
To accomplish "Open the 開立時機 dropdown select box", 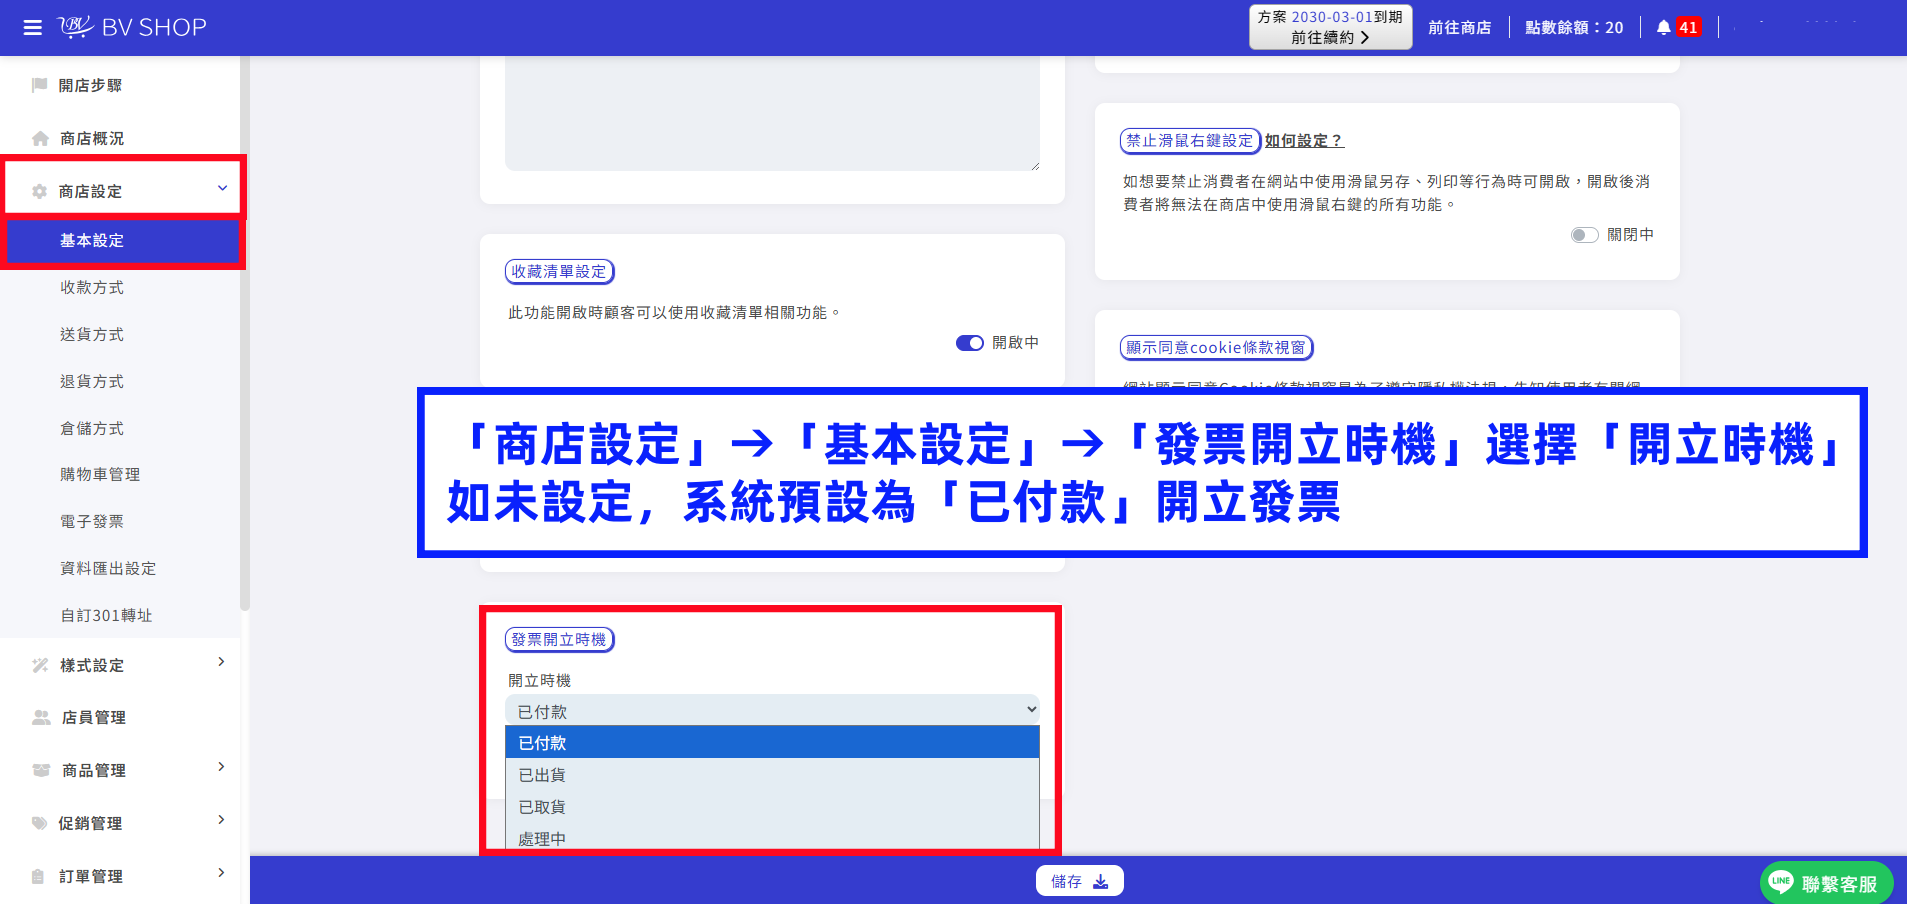I will click(x=772, y=710).
